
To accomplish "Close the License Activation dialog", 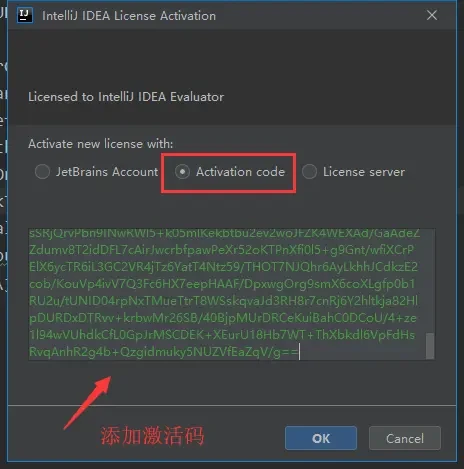I will point(432,15).
